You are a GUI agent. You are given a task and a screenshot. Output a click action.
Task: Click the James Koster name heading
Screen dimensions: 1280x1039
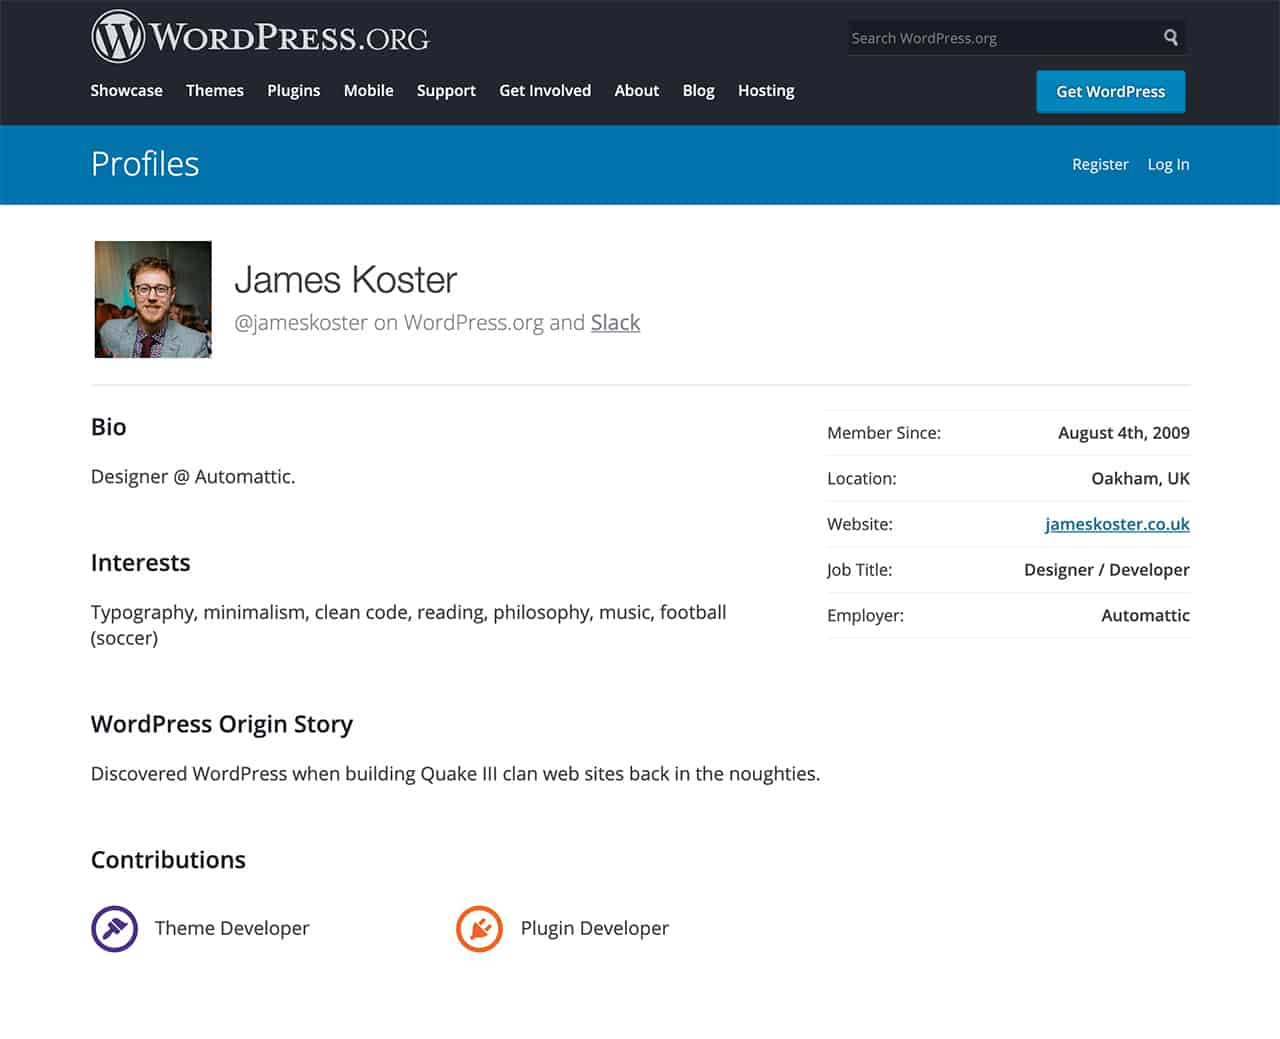tap(346, 280)
